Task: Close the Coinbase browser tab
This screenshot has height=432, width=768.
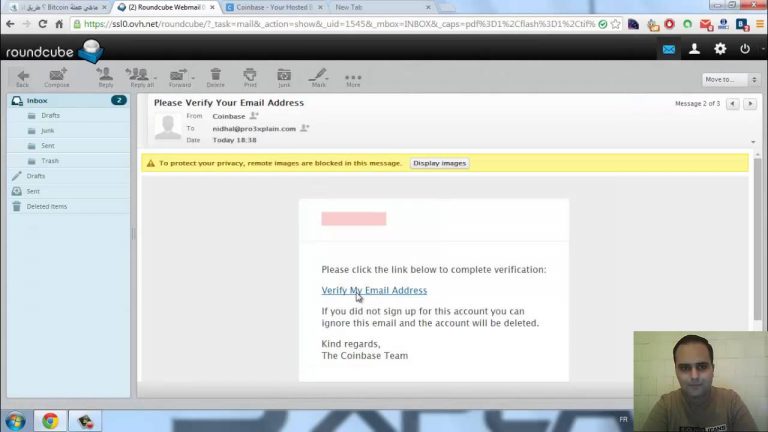Action: 320,7
